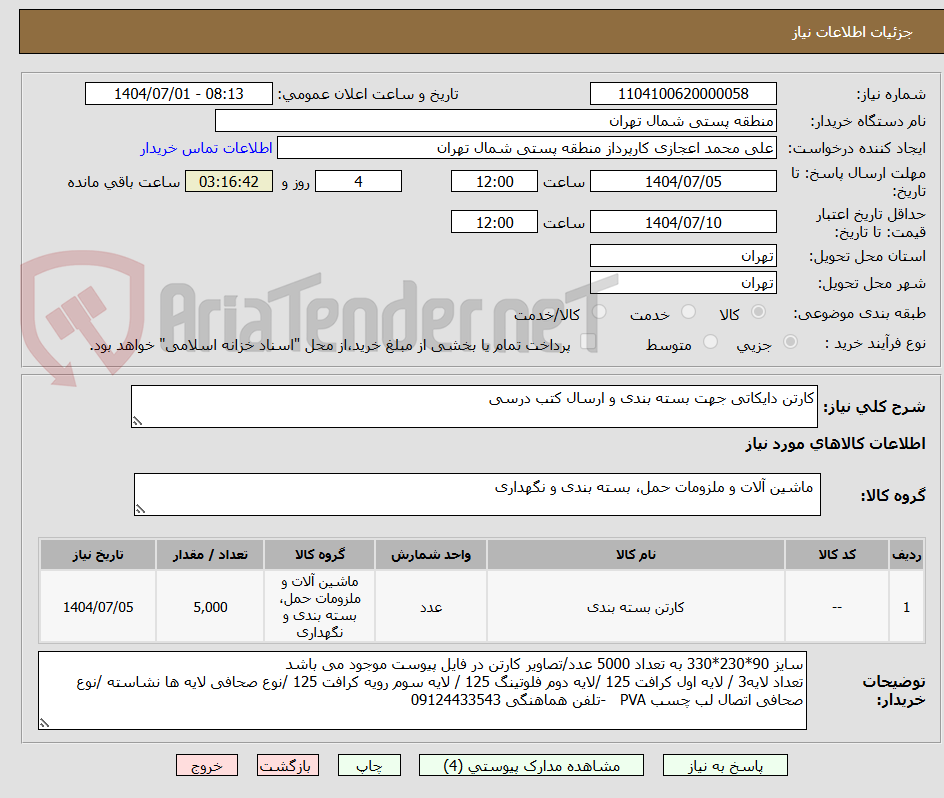The width and height of the screenshot is (944, 798).
Task: Click the 1404/07/05 response deadline field
Action: coord(684,181)
